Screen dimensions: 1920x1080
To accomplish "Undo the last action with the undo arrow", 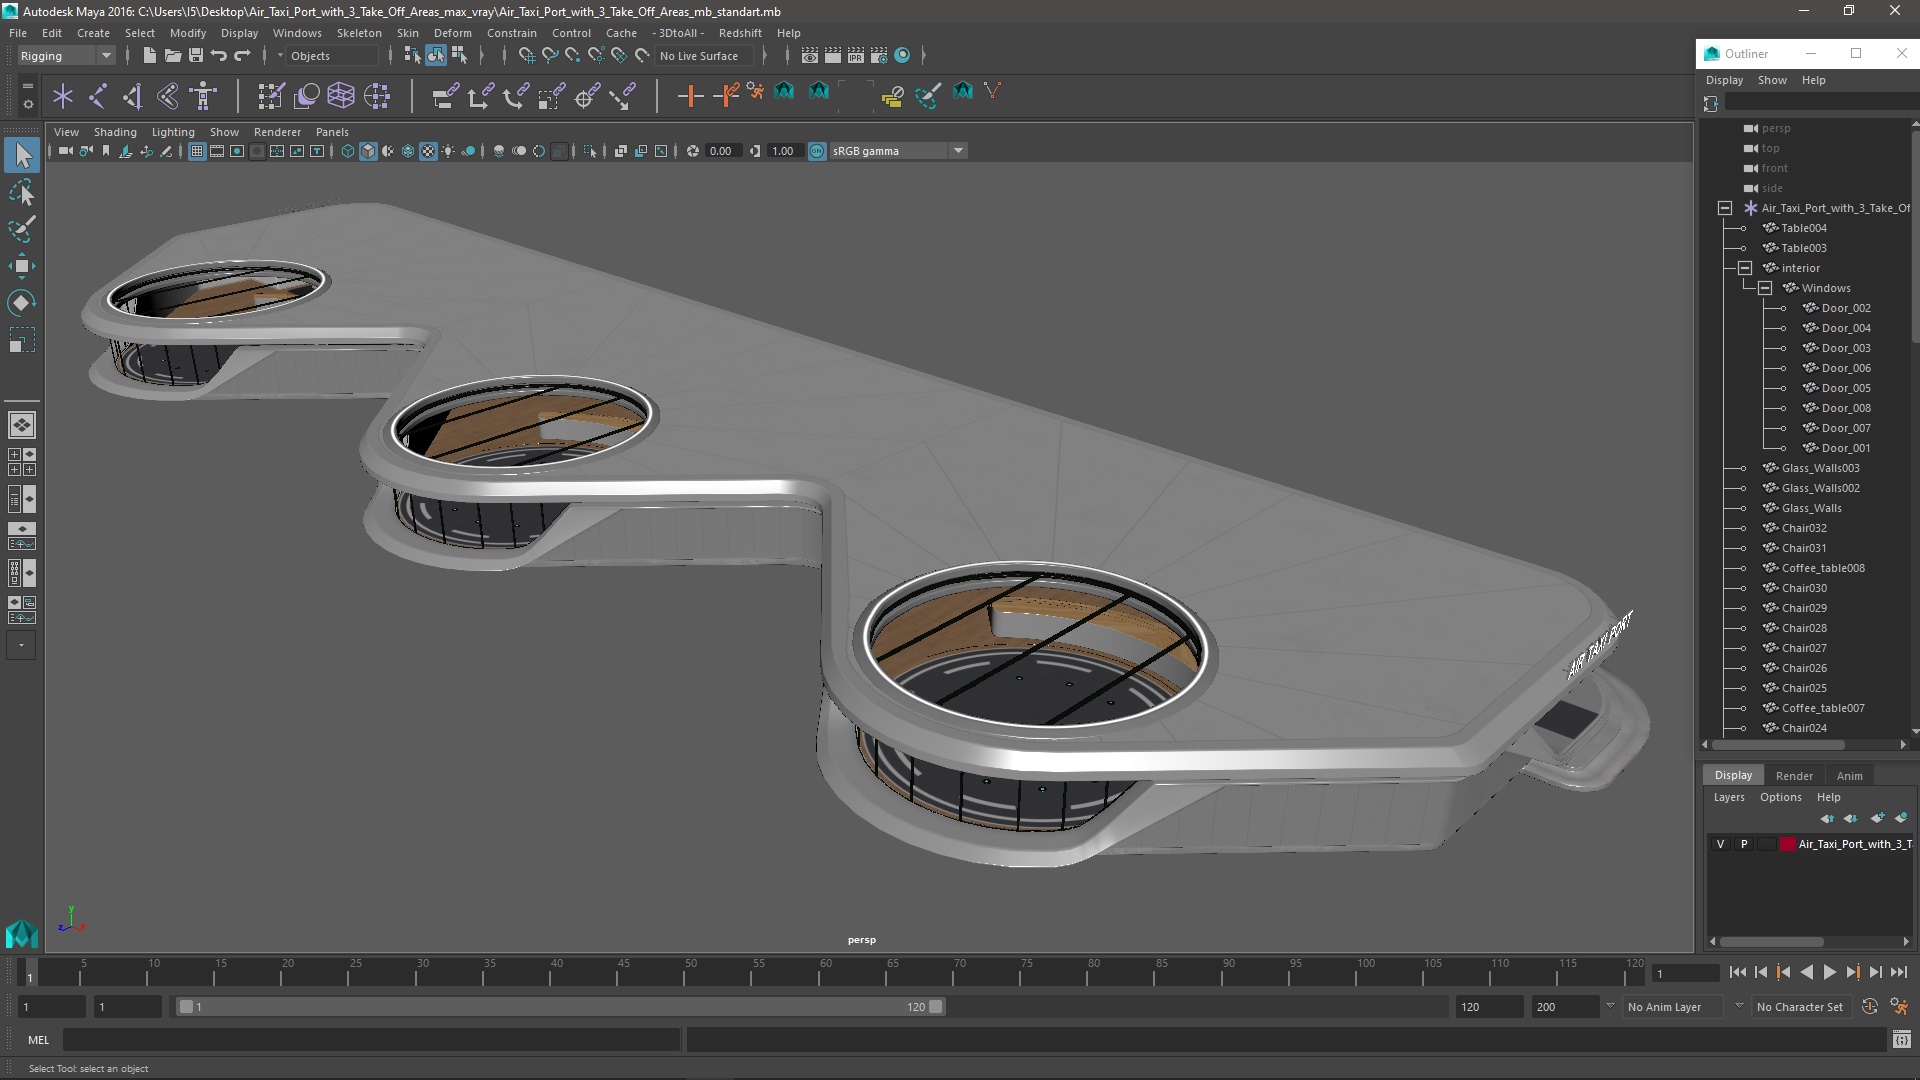I will [219, 56].
